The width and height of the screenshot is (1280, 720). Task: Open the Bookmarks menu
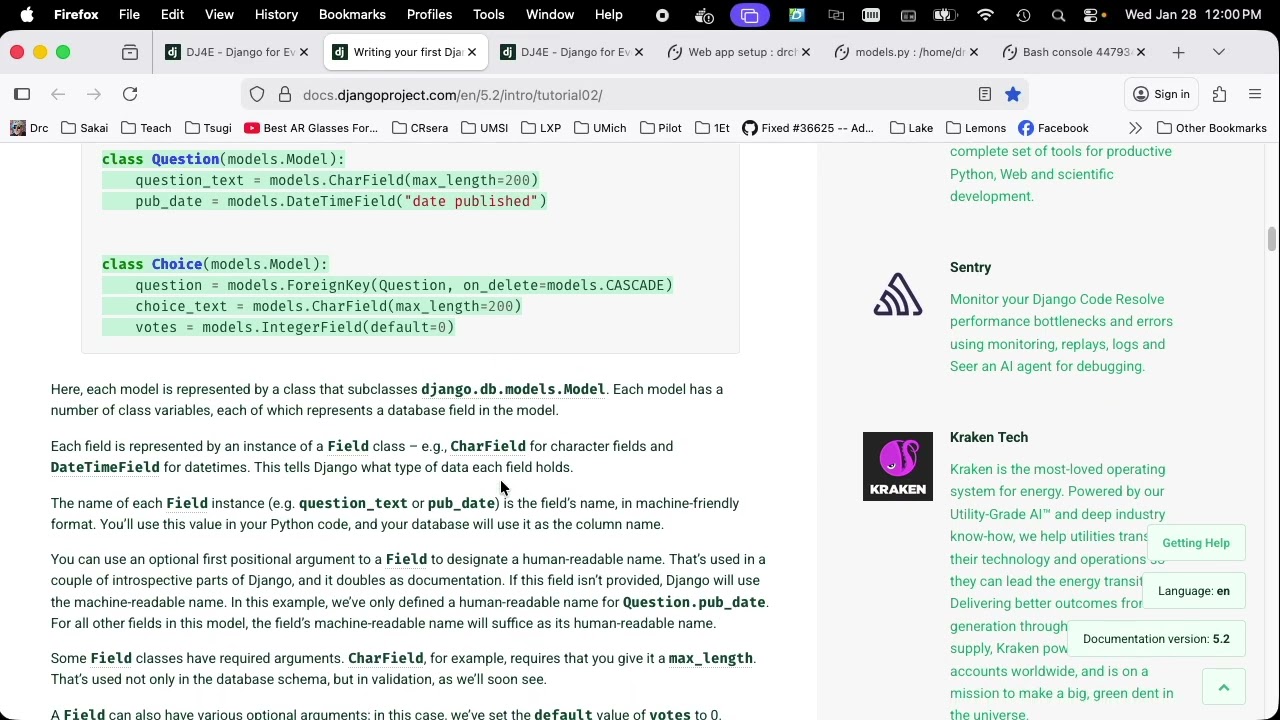point(352,15)
